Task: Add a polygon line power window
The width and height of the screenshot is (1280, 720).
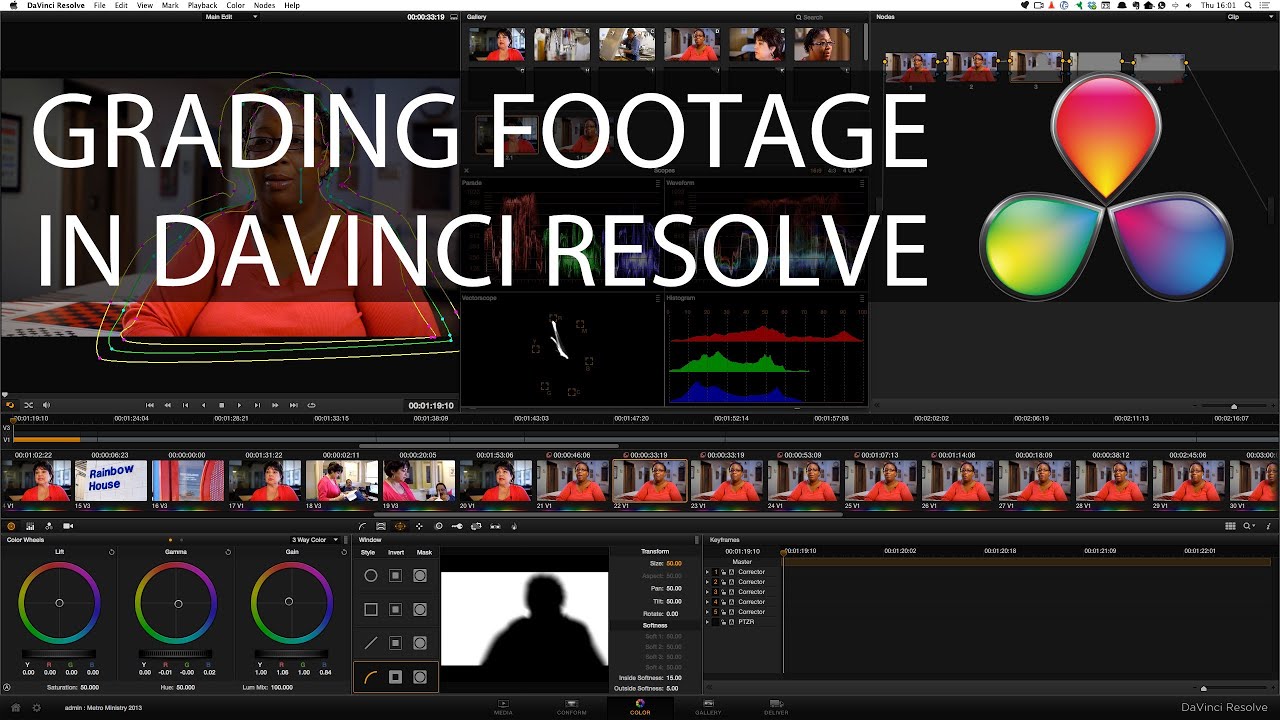Action: point(370,643)
